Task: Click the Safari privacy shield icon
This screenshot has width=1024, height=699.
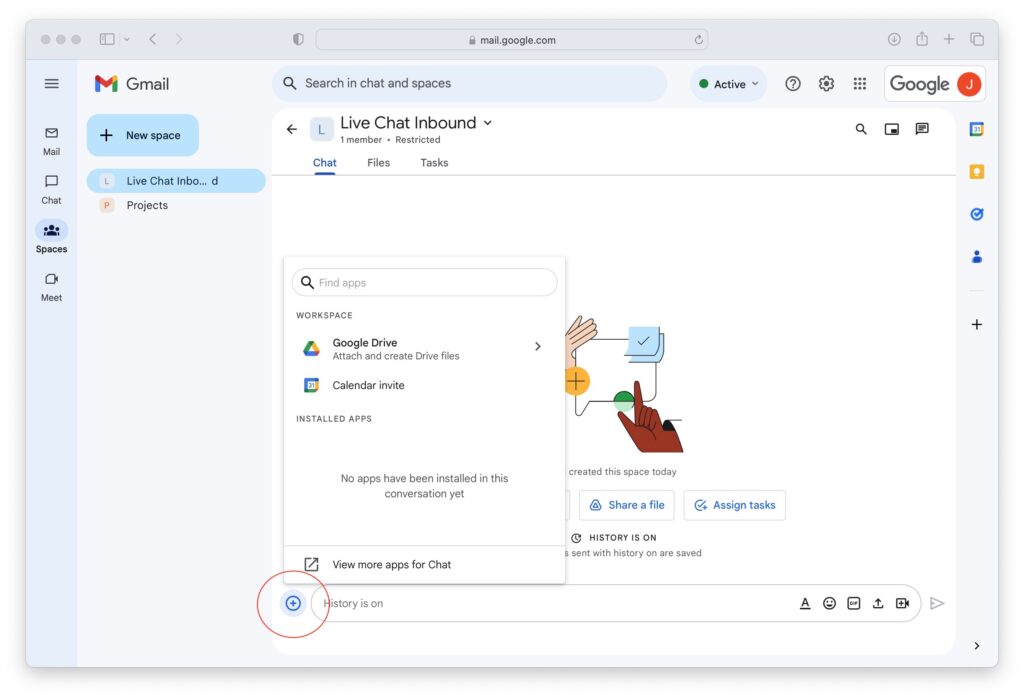Action: (x=298, y=39)
